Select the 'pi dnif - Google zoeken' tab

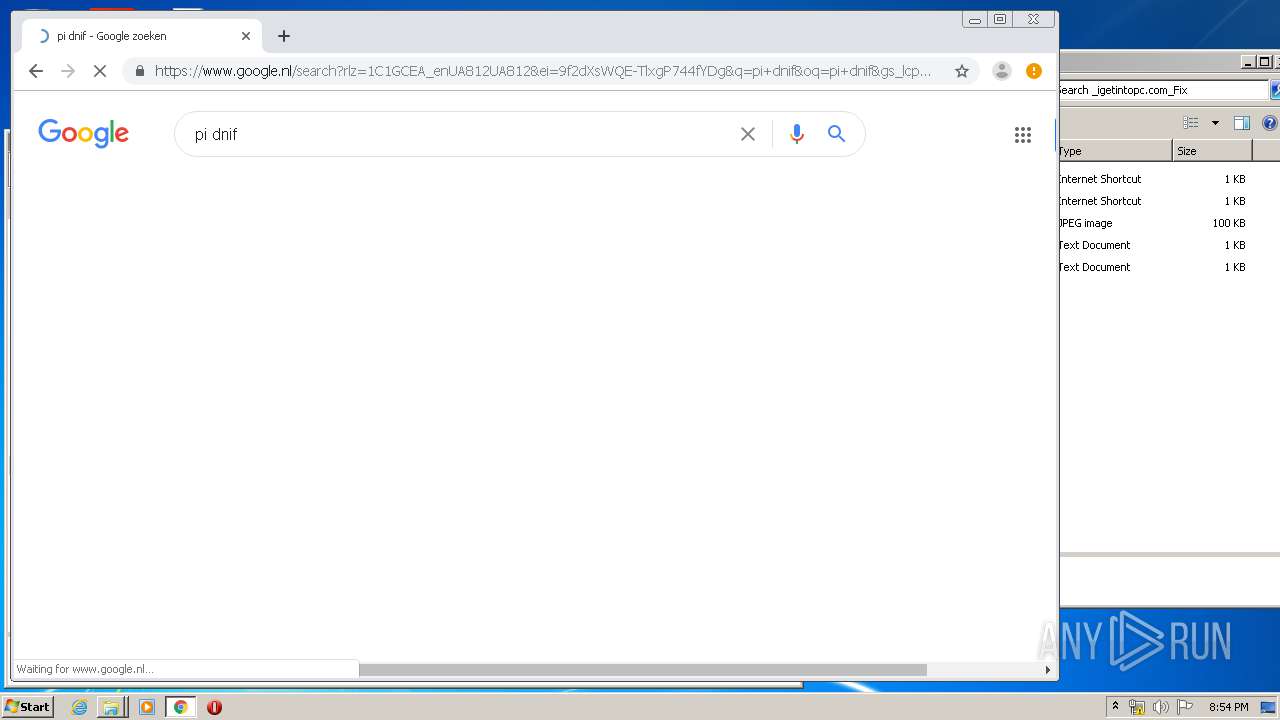(x=142, y=36)
